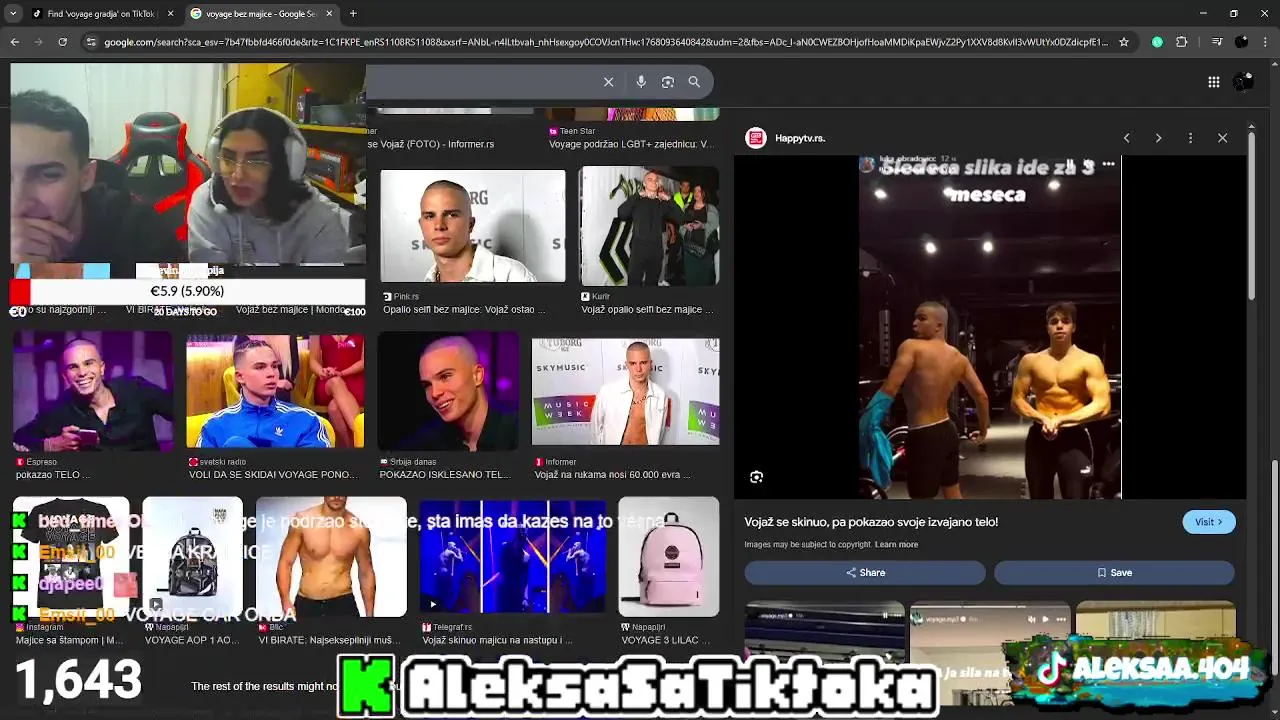Select the 'voyage bez majice - Google Search' tab

tap(260, 14)
